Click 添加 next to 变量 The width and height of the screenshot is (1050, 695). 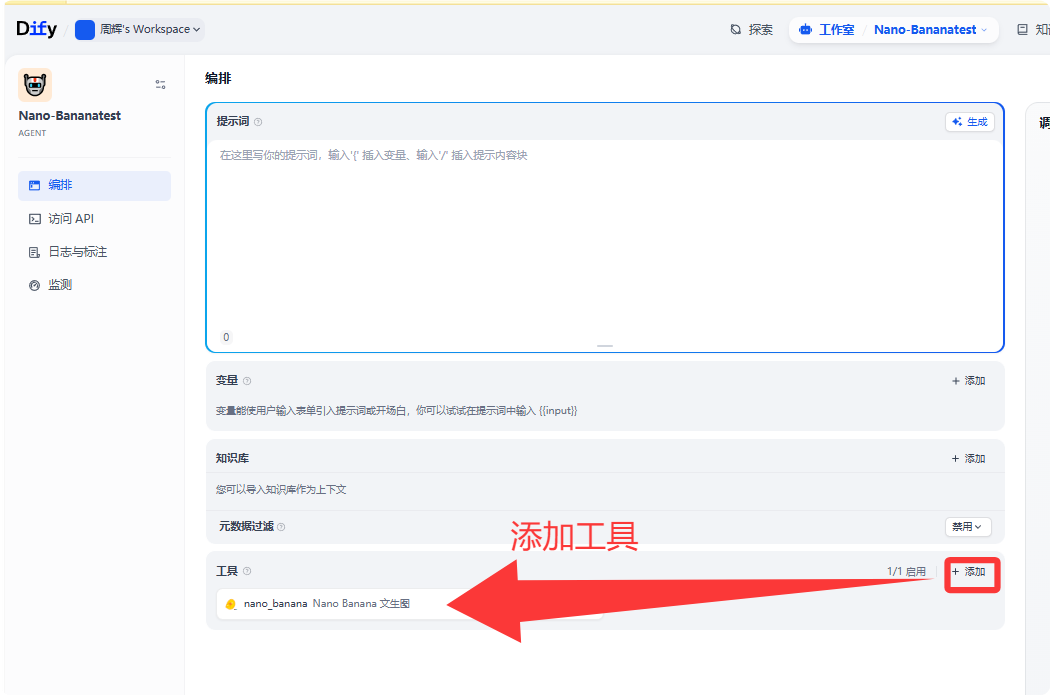966,380
